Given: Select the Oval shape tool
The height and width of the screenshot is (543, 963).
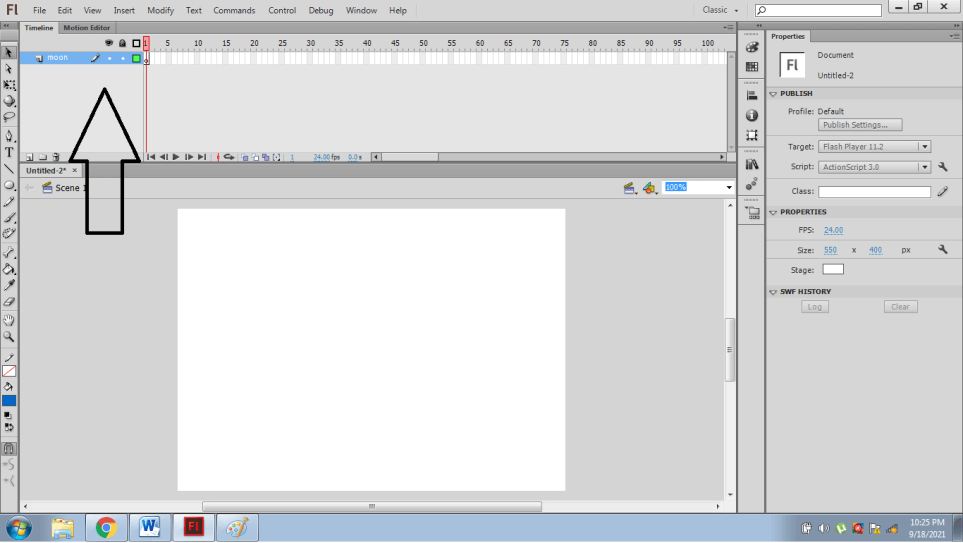Looking at the screenshot, I should pos(9,185).
